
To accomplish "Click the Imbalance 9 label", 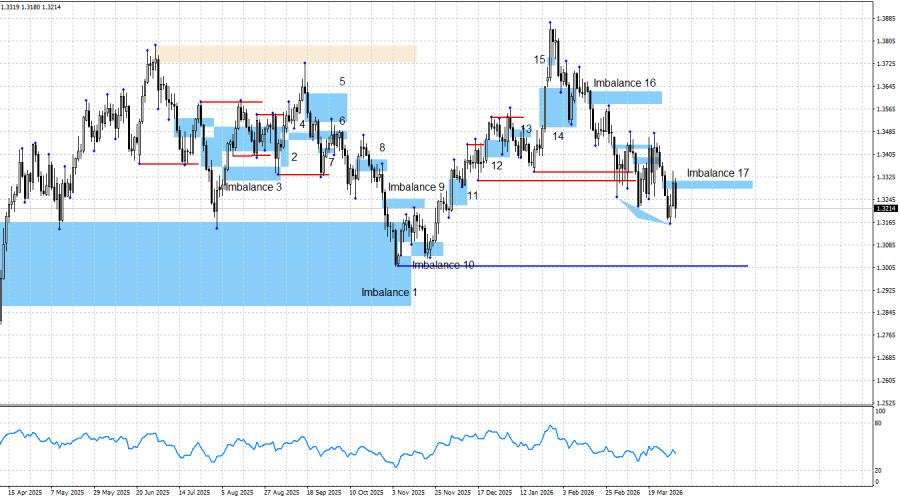I will point(416,187).
